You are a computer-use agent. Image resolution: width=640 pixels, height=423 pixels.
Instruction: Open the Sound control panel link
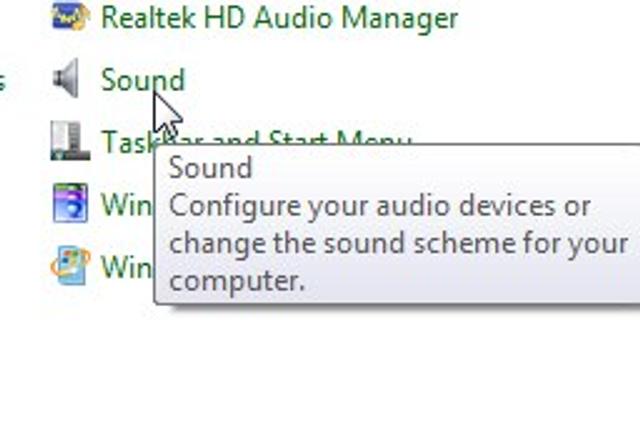point(142,80)
